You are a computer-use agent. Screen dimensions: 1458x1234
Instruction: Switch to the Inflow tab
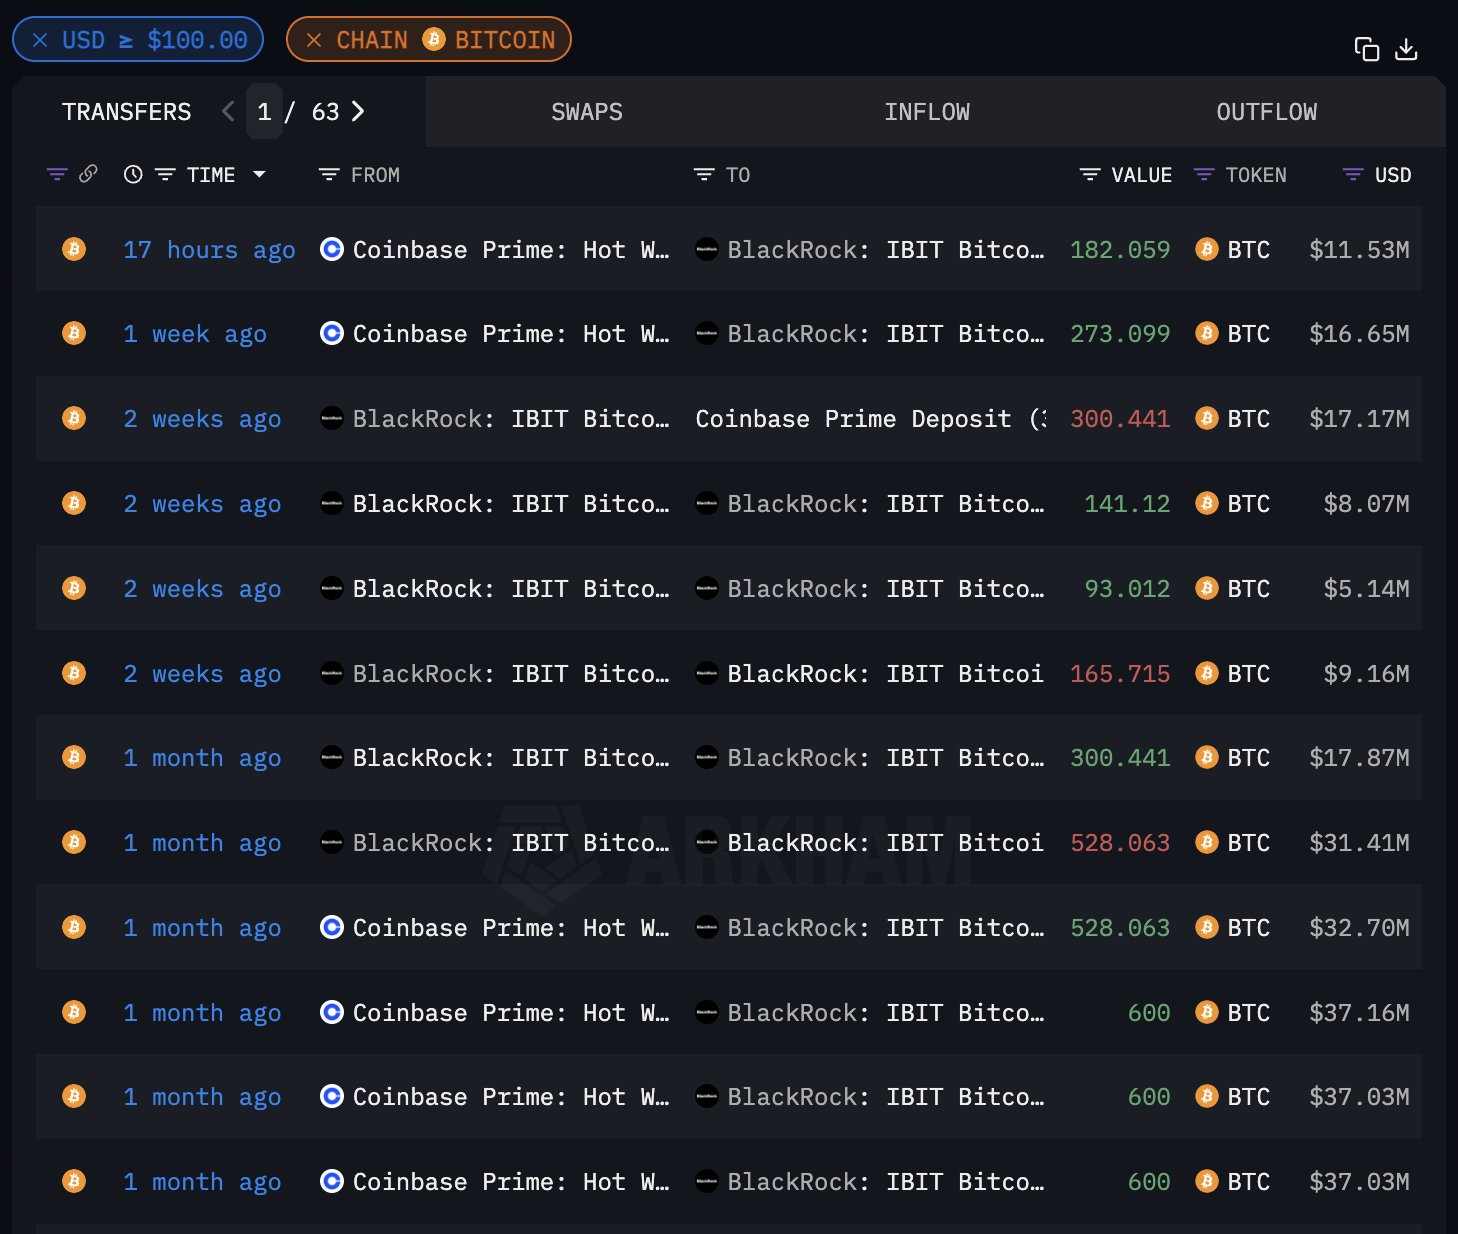926,112
